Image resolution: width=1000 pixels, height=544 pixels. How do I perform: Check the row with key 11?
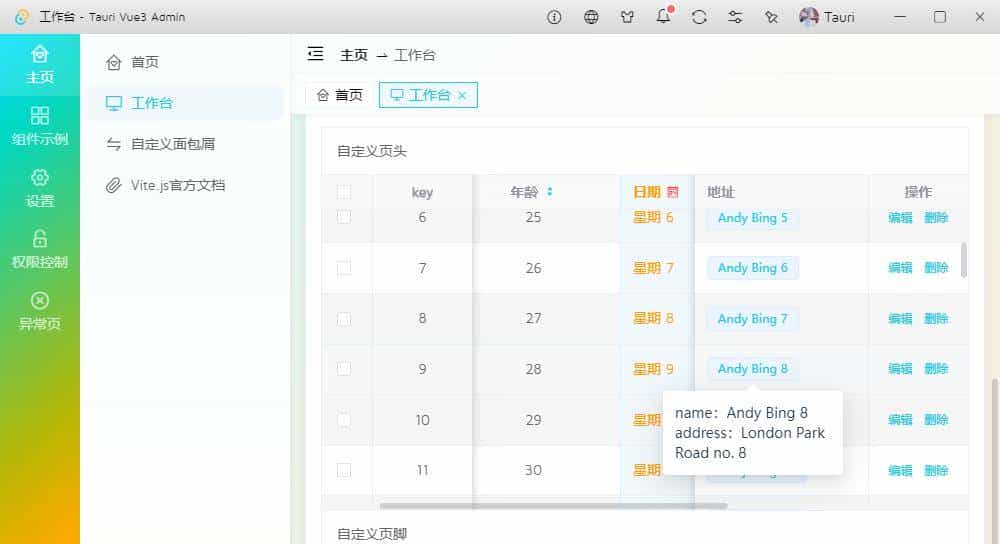pos(344,470)
